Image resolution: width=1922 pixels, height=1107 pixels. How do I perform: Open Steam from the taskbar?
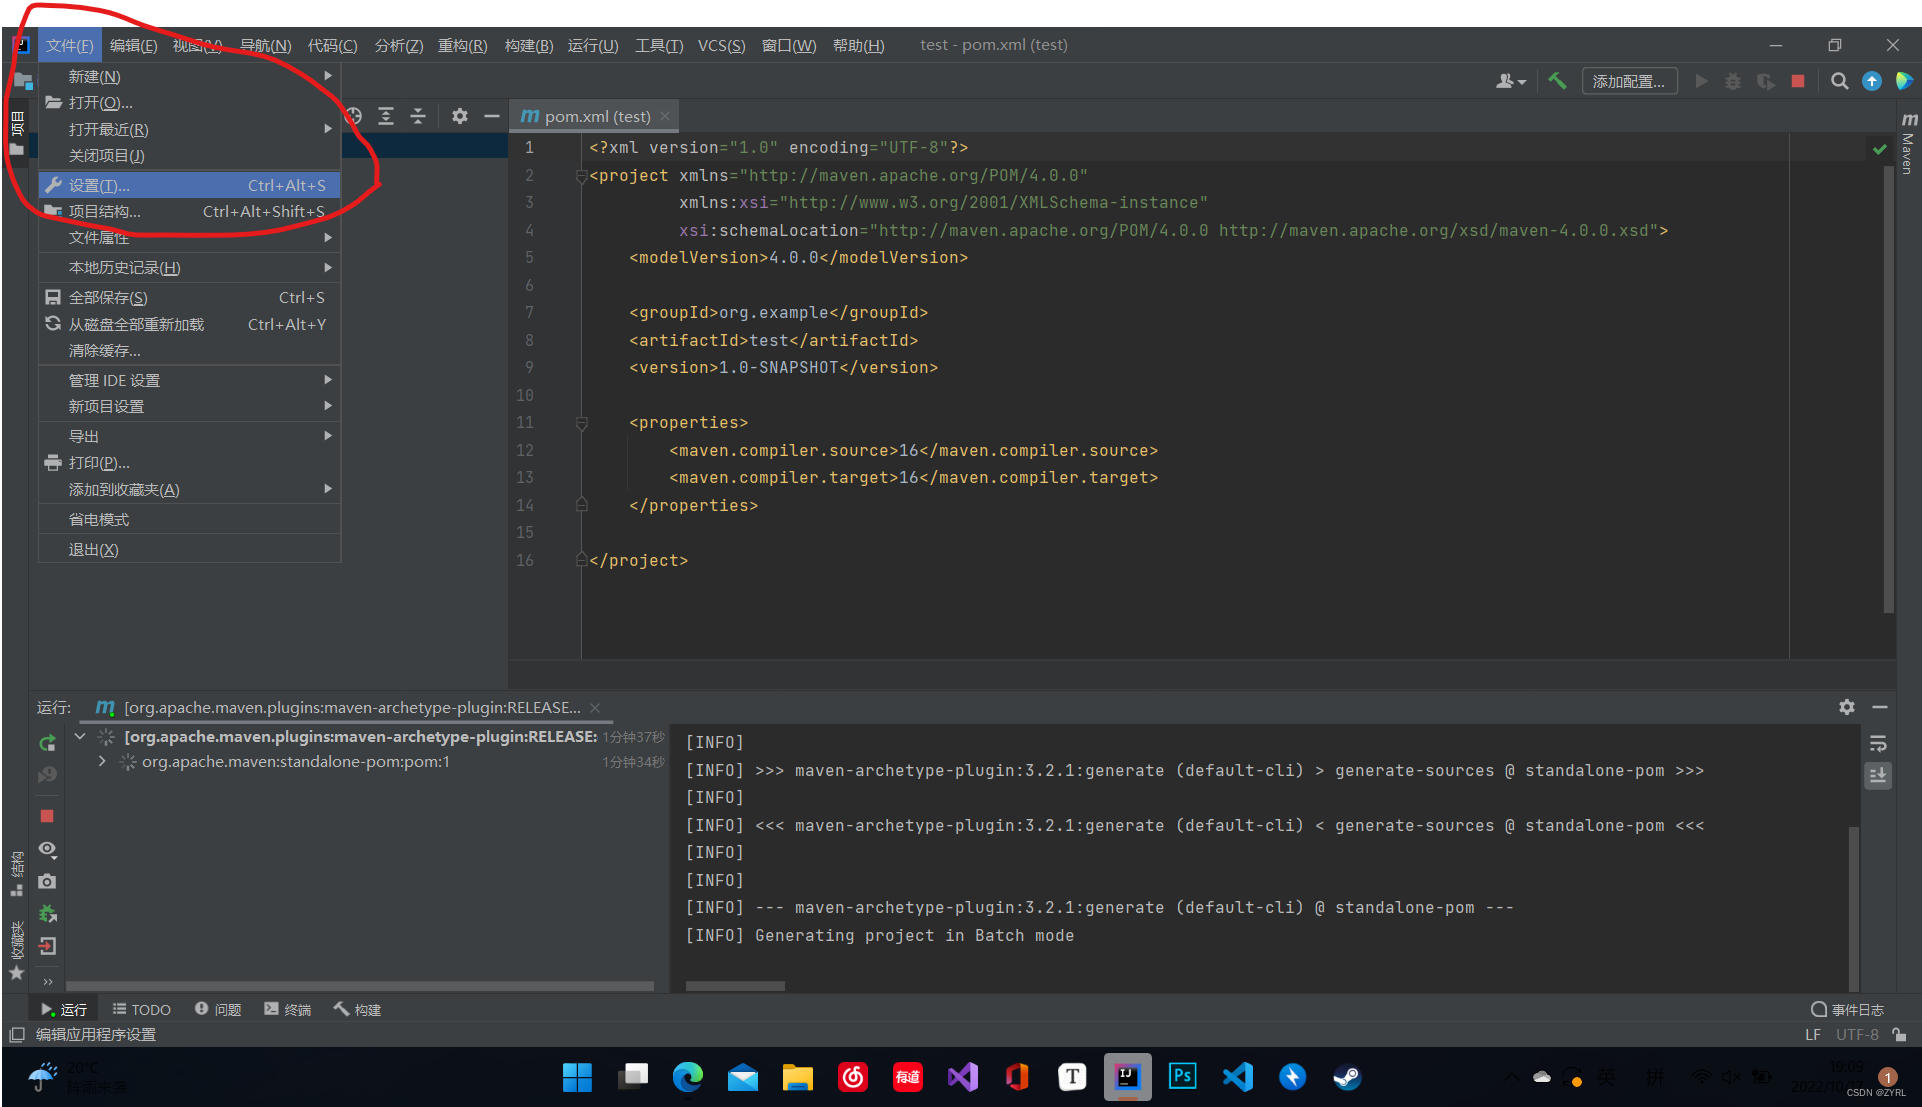point(1347,1076)
